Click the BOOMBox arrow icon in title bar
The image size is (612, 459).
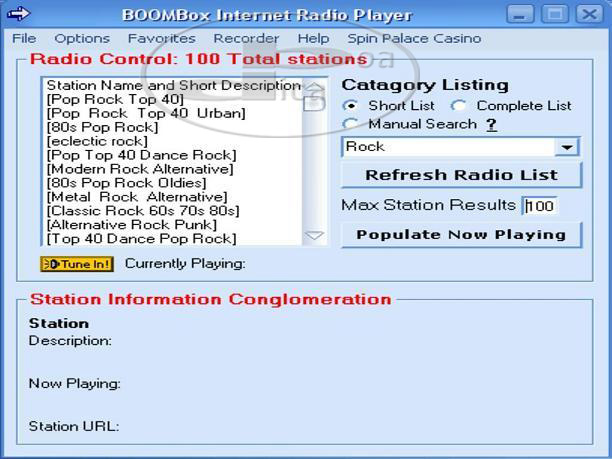point(19,14)
